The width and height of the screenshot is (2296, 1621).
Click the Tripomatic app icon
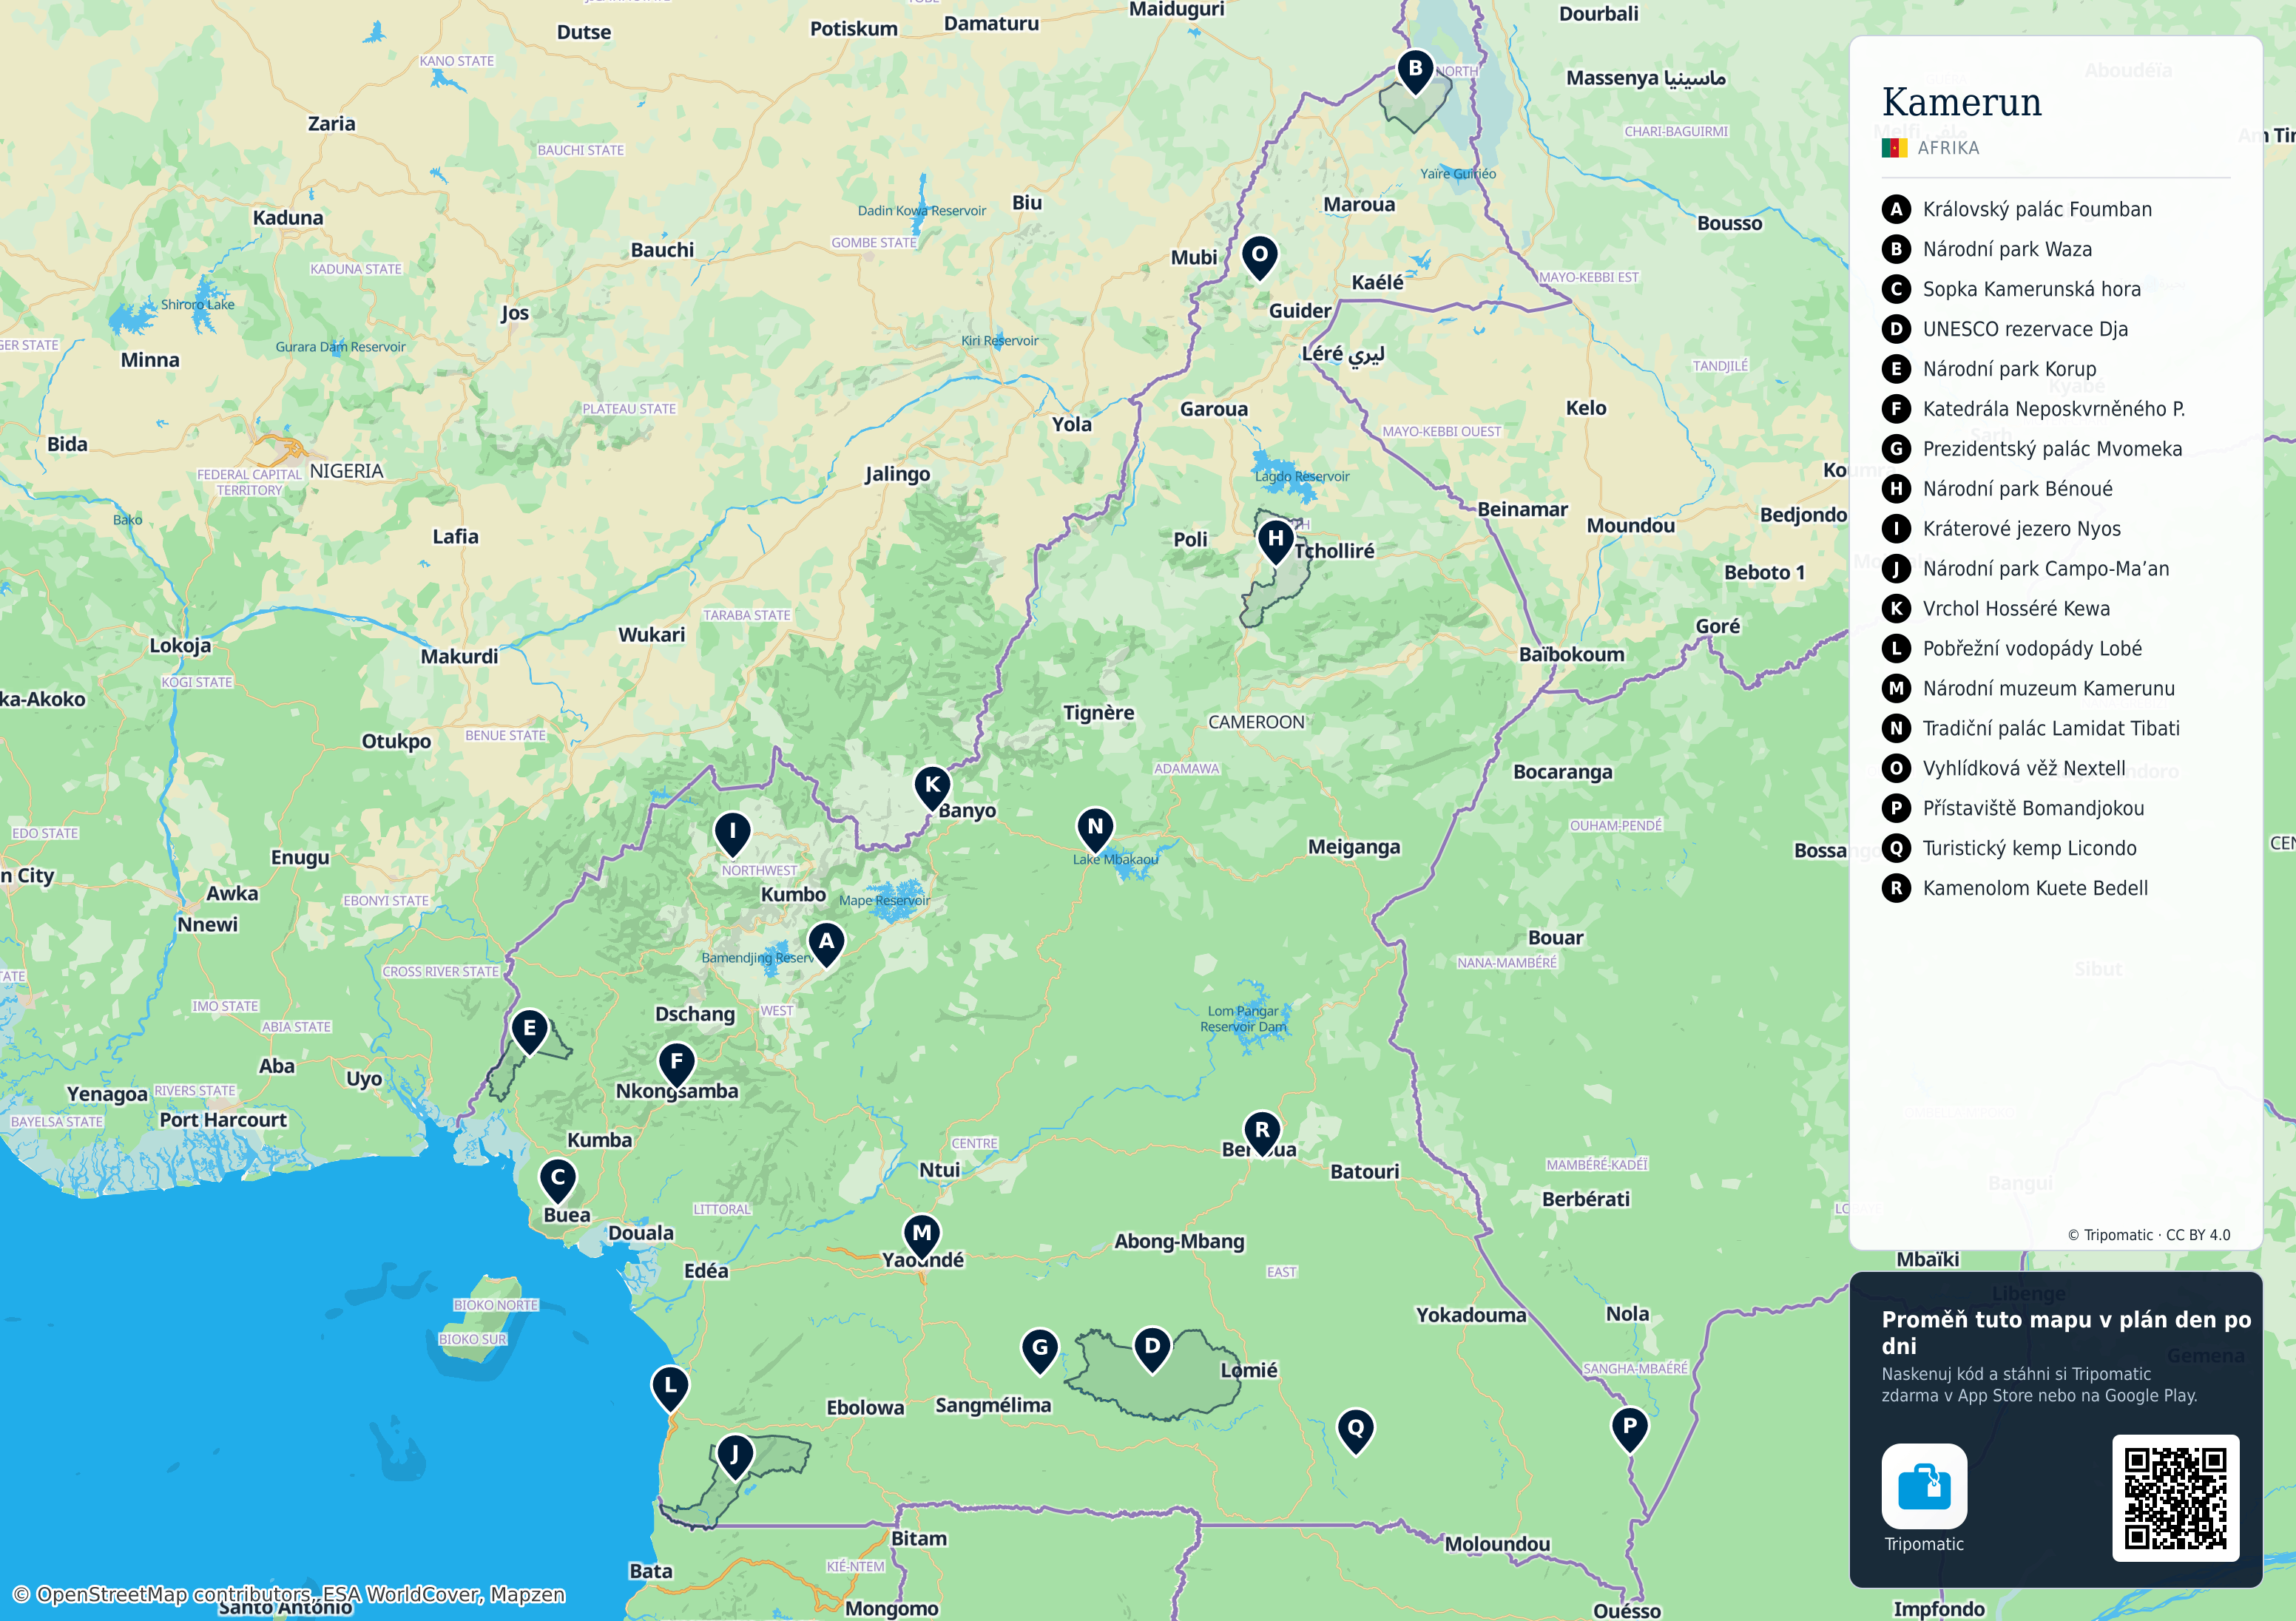(x=1924, y=1487)
